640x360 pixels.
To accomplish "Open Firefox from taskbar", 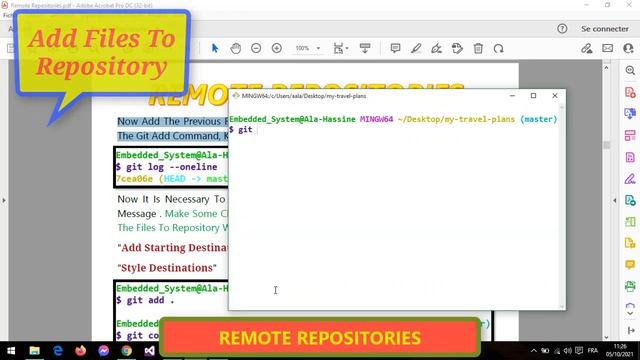I will (x=80, y=351).
